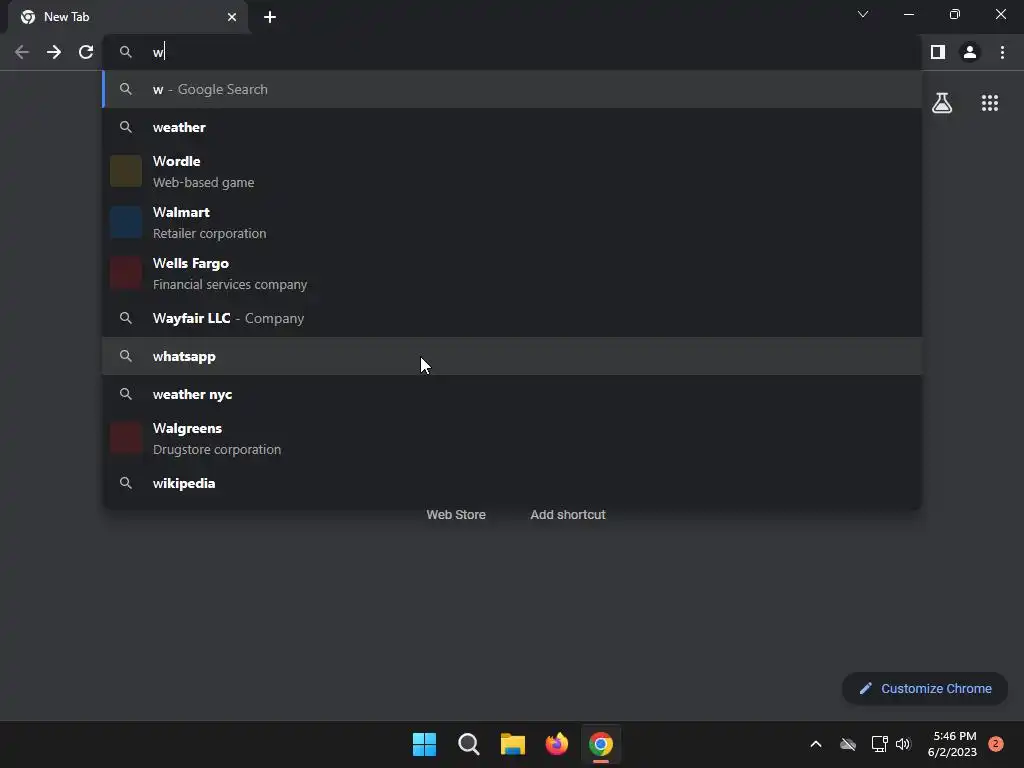Viewport: 1024px width, 768px height.
Task: Choose the Walmart retailer suggestion
Action: (x=512, y=223)
